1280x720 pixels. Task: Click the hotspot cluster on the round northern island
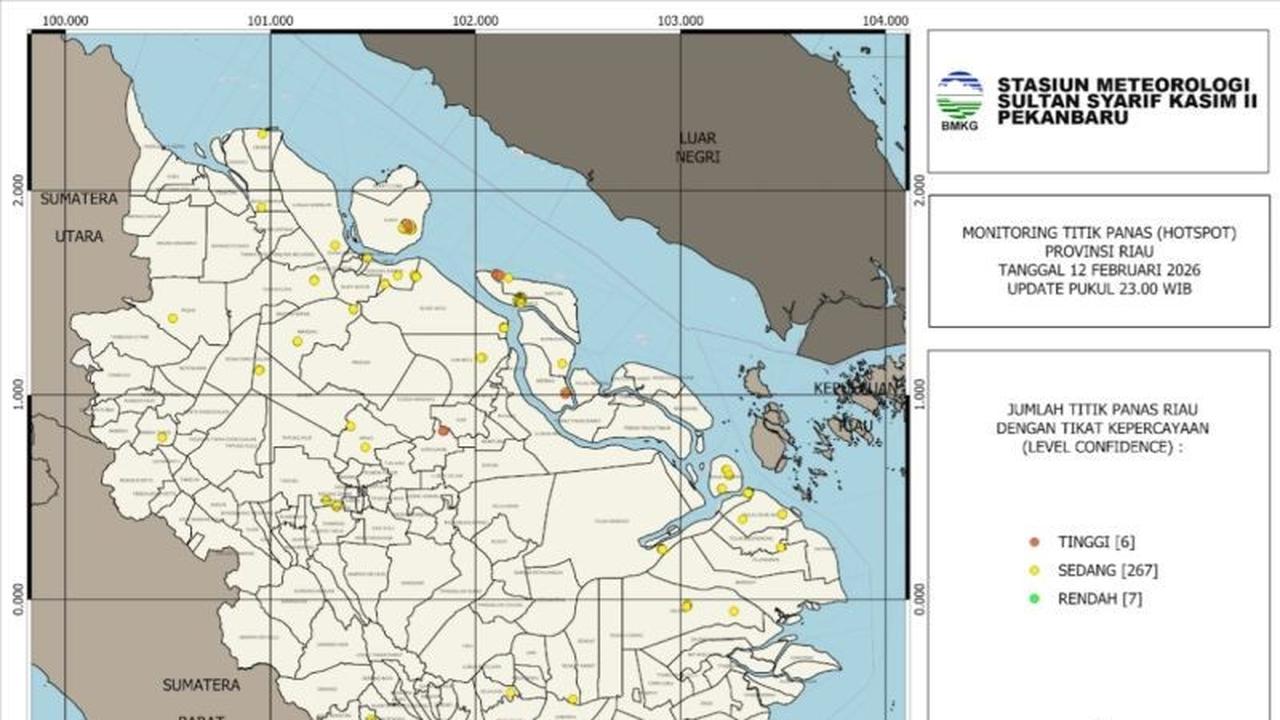(x=406, y=227)
